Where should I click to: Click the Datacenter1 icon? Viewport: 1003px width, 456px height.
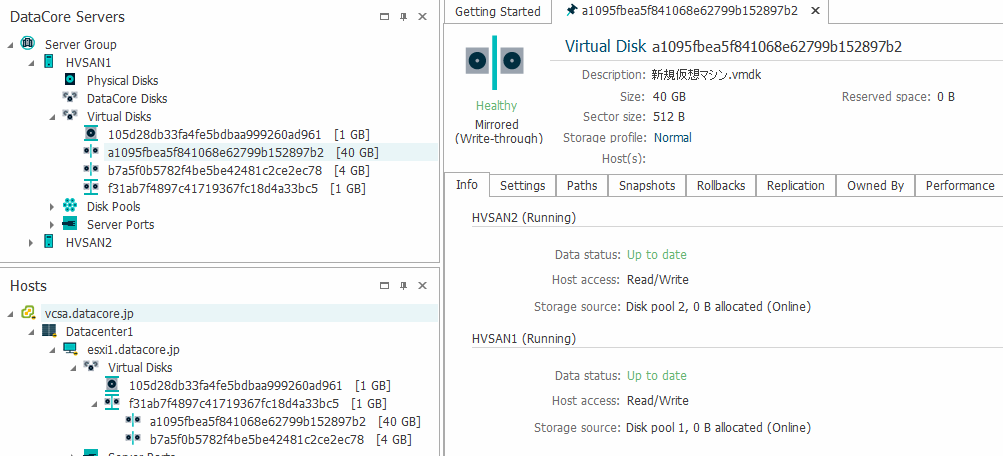pos(49,331)
